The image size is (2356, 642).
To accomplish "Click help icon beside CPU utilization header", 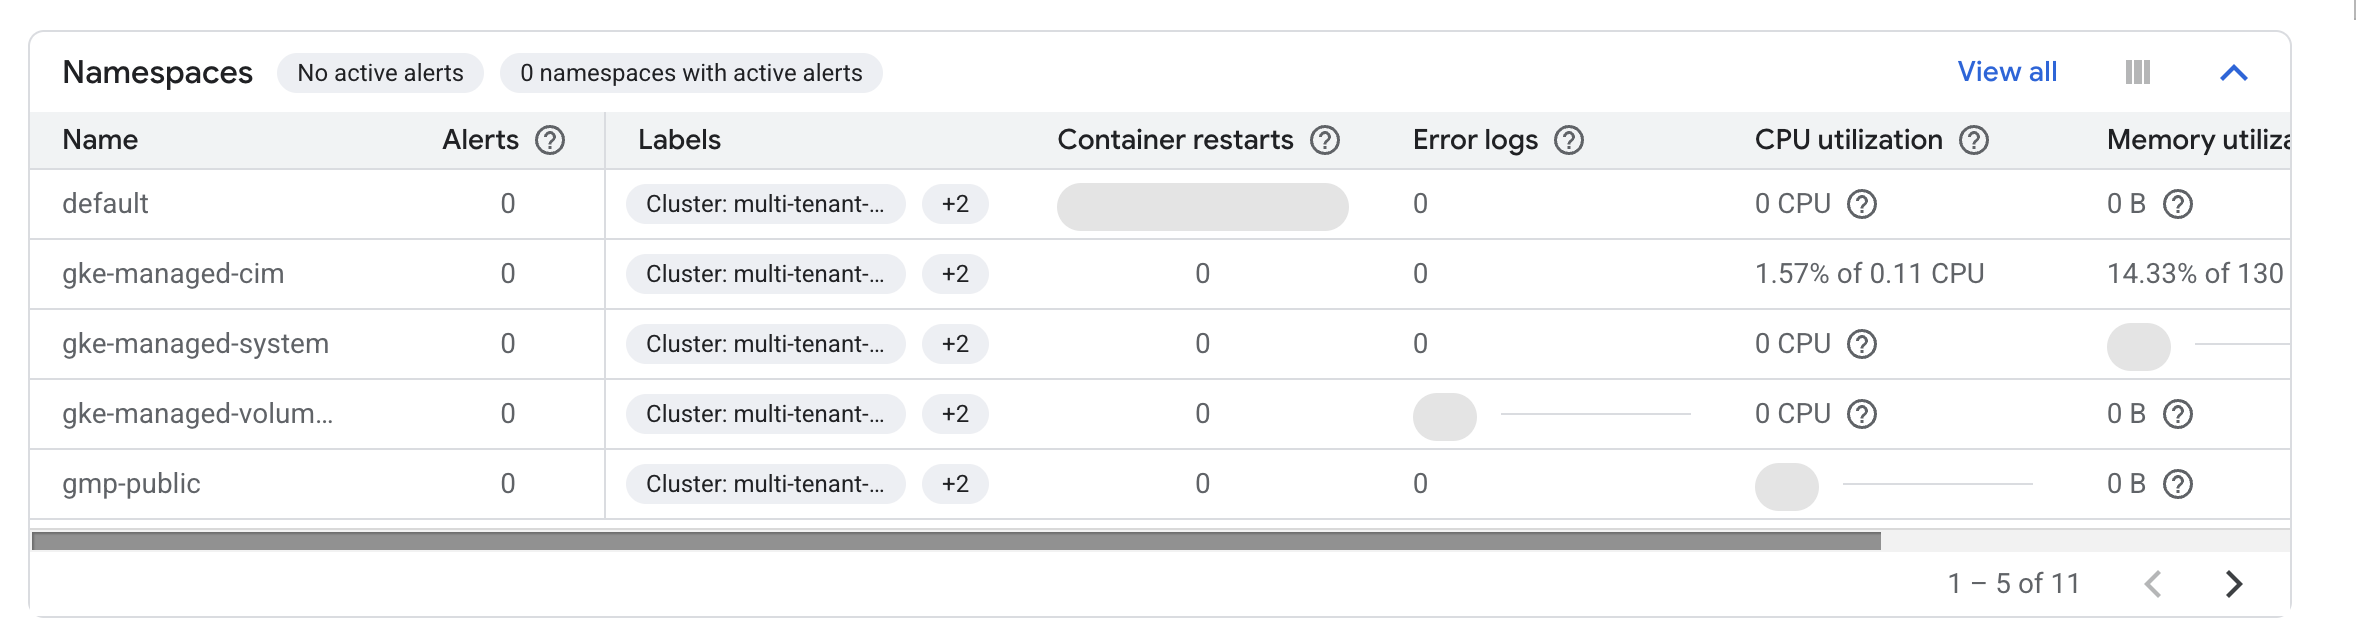I will click(1974, 140).
